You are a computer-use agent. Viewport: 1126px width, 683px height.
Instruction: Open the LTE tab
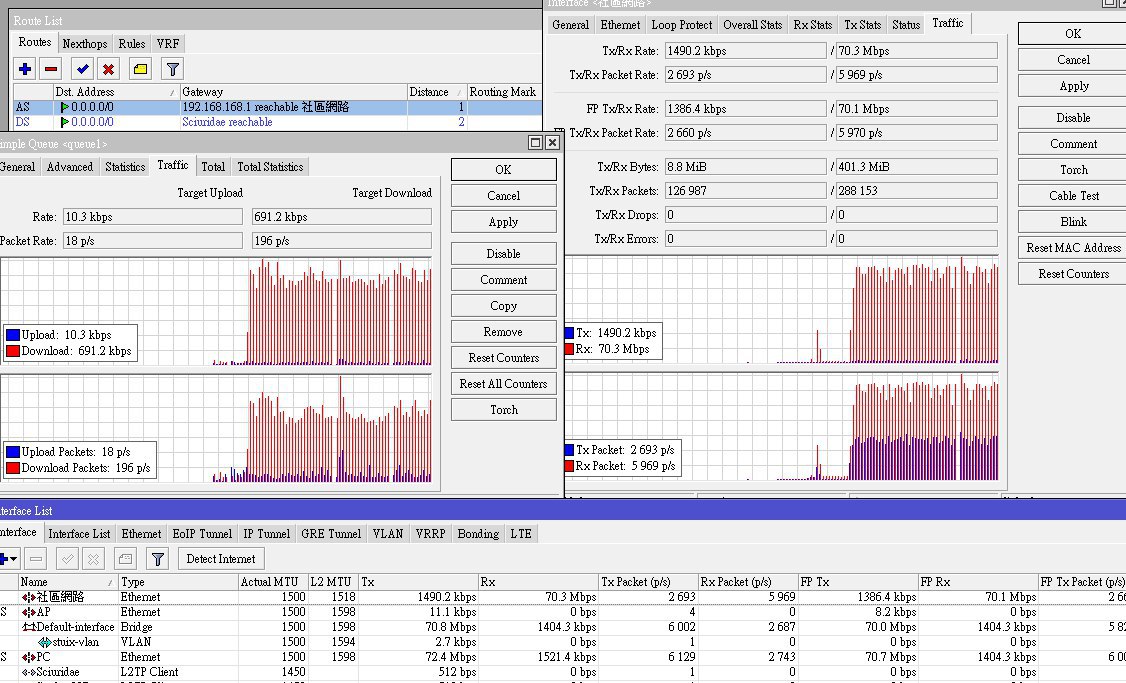coord(521,534)
